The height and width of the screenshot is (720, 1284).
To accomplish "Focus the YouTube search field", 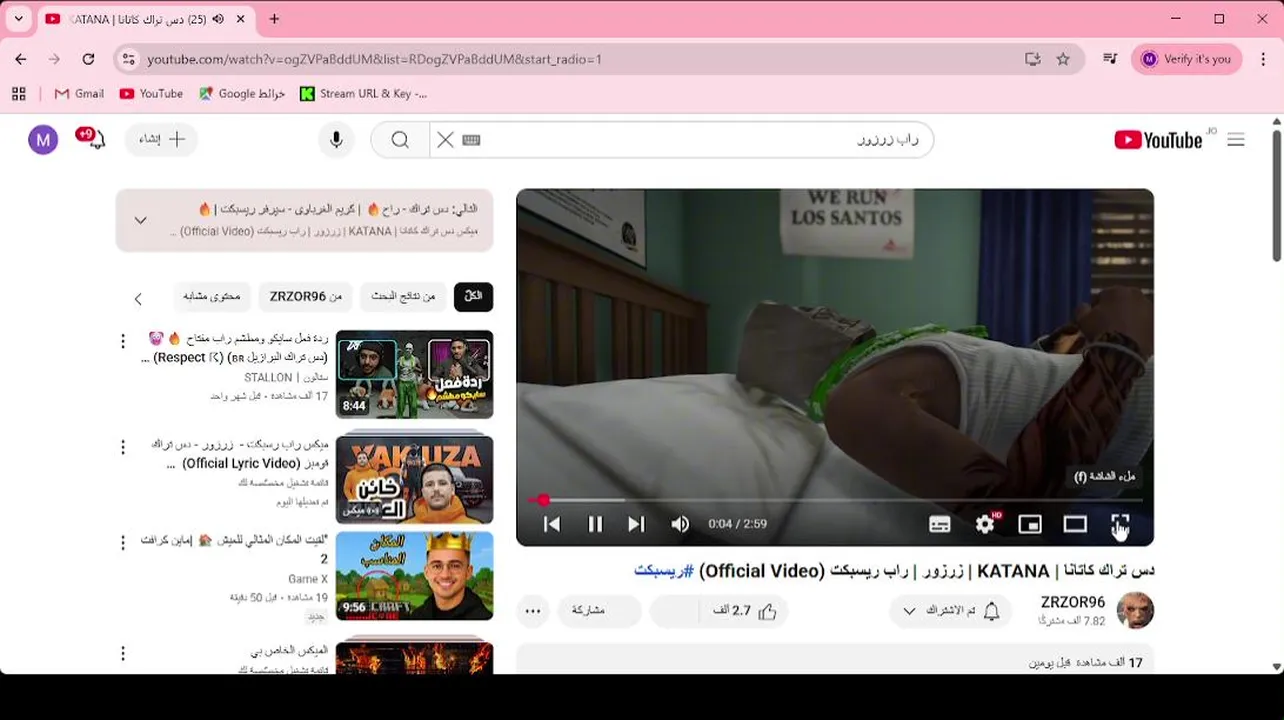I will click(700, 140).
